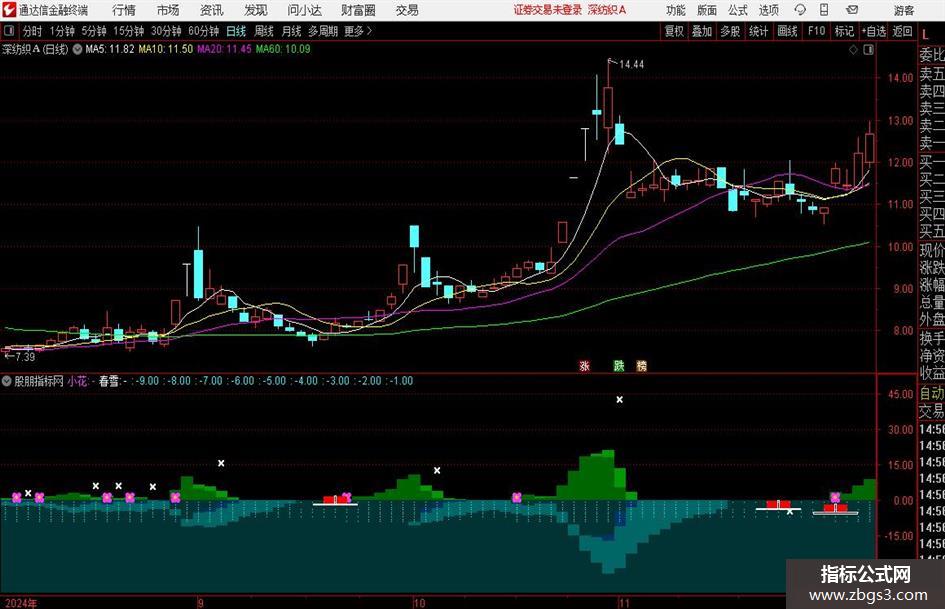Click the 画线 drawing button
The width and height of the screenshot is (945, 609).
(787, 31)
